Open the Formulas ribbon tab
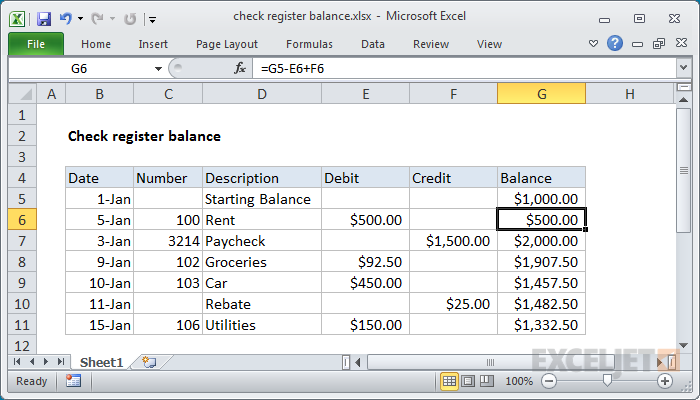Image resolution: width=700 pixels, height=400 pixels. [309, 44]
